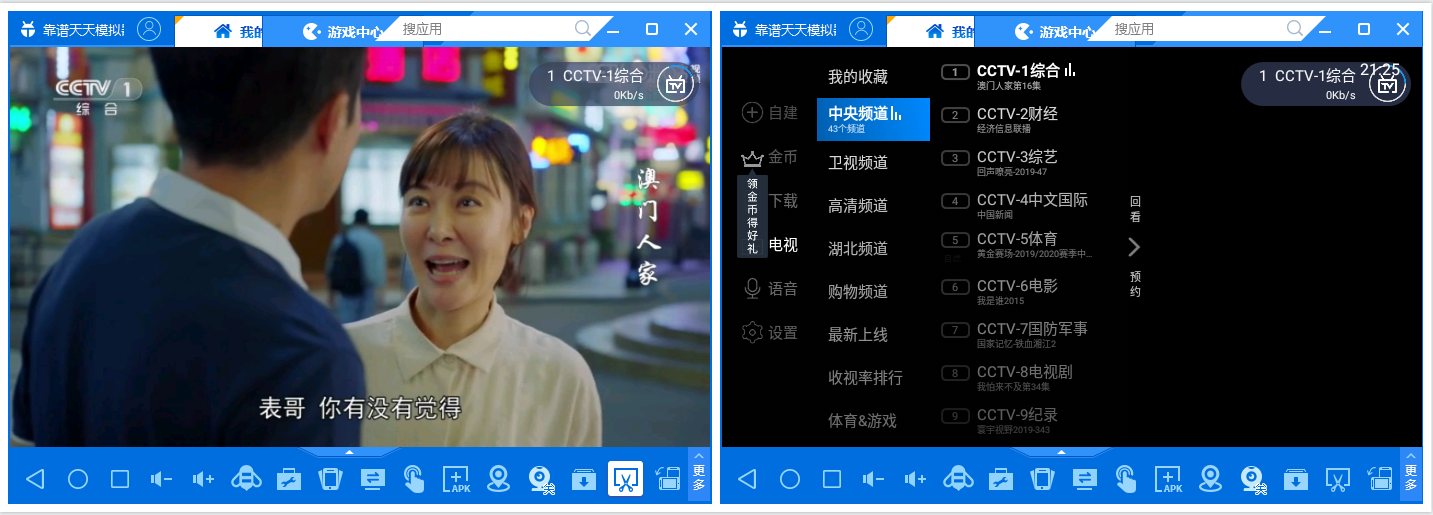Open 体育&游戏 category

coord(862,420)
